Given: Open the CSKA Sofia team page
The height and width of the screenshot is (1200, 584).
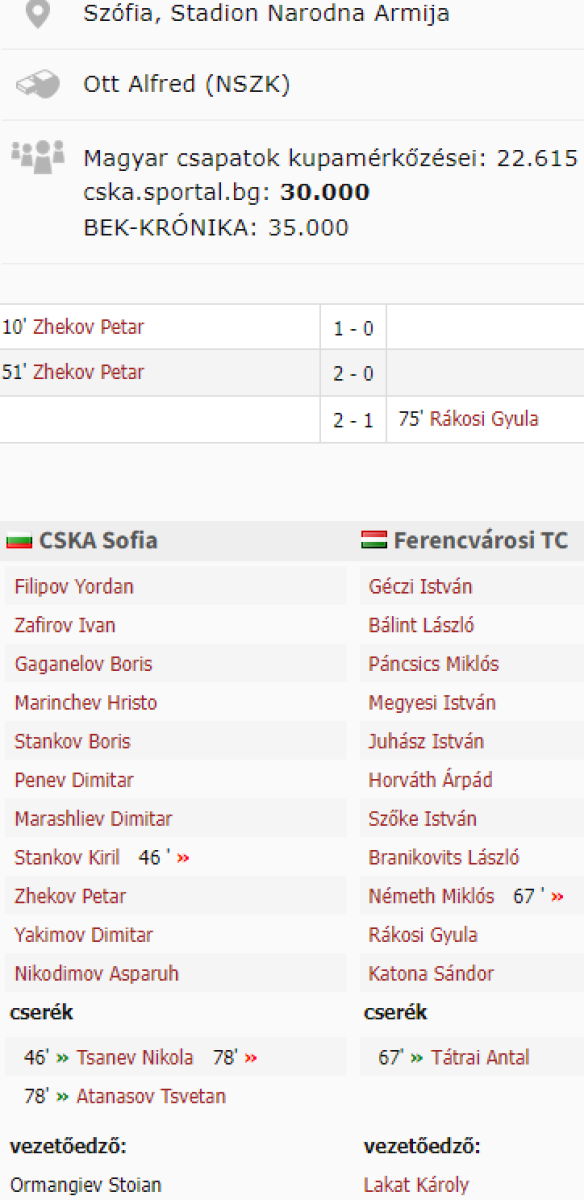Looking at the screenshot, I should 98,541.
